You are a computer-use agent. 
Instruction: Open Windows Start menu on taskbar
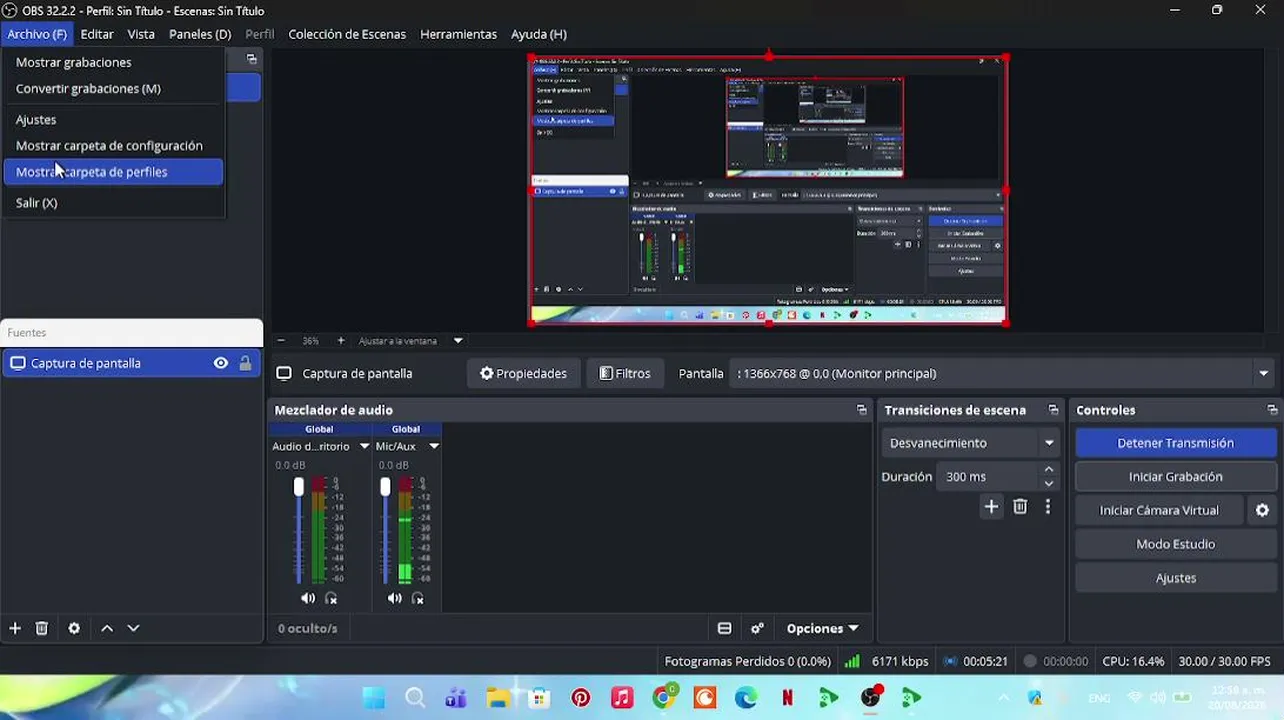tap(373, 698)
